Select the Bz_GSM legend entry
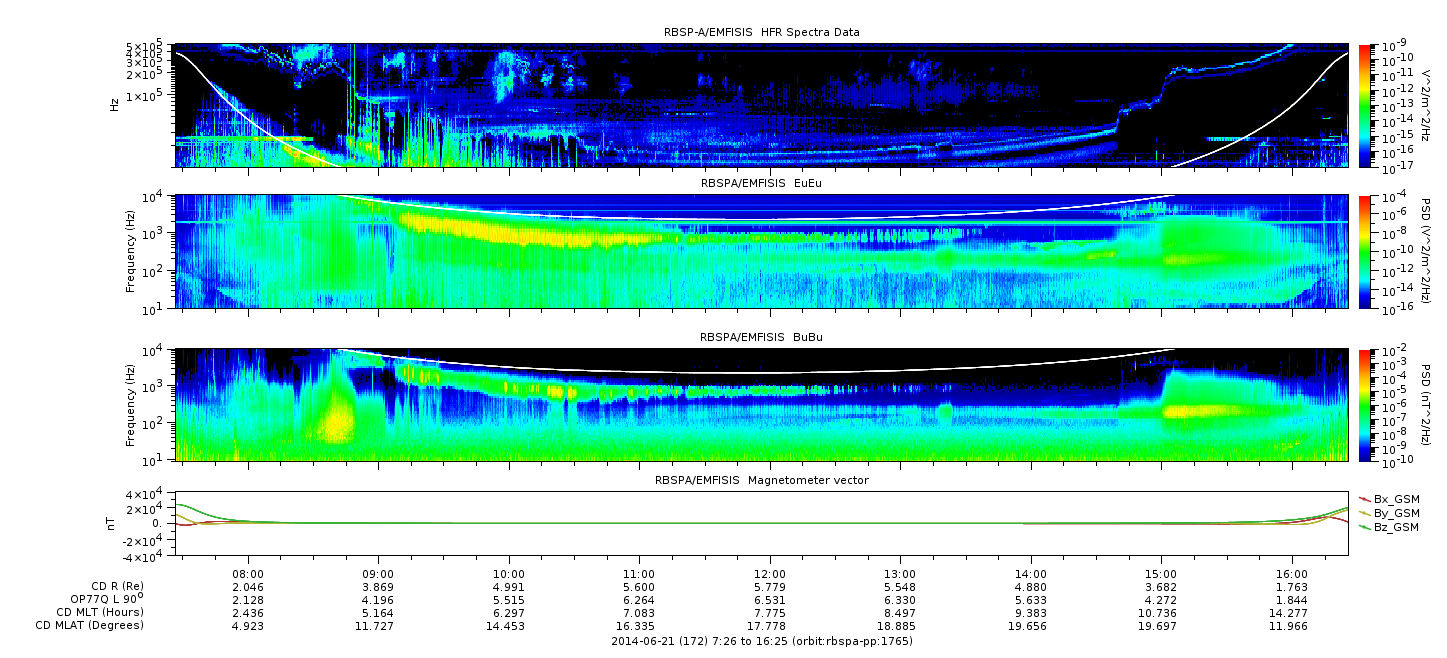This screenshot has width=1447, height=658. pyautogui.click(x=1395, y=527)
